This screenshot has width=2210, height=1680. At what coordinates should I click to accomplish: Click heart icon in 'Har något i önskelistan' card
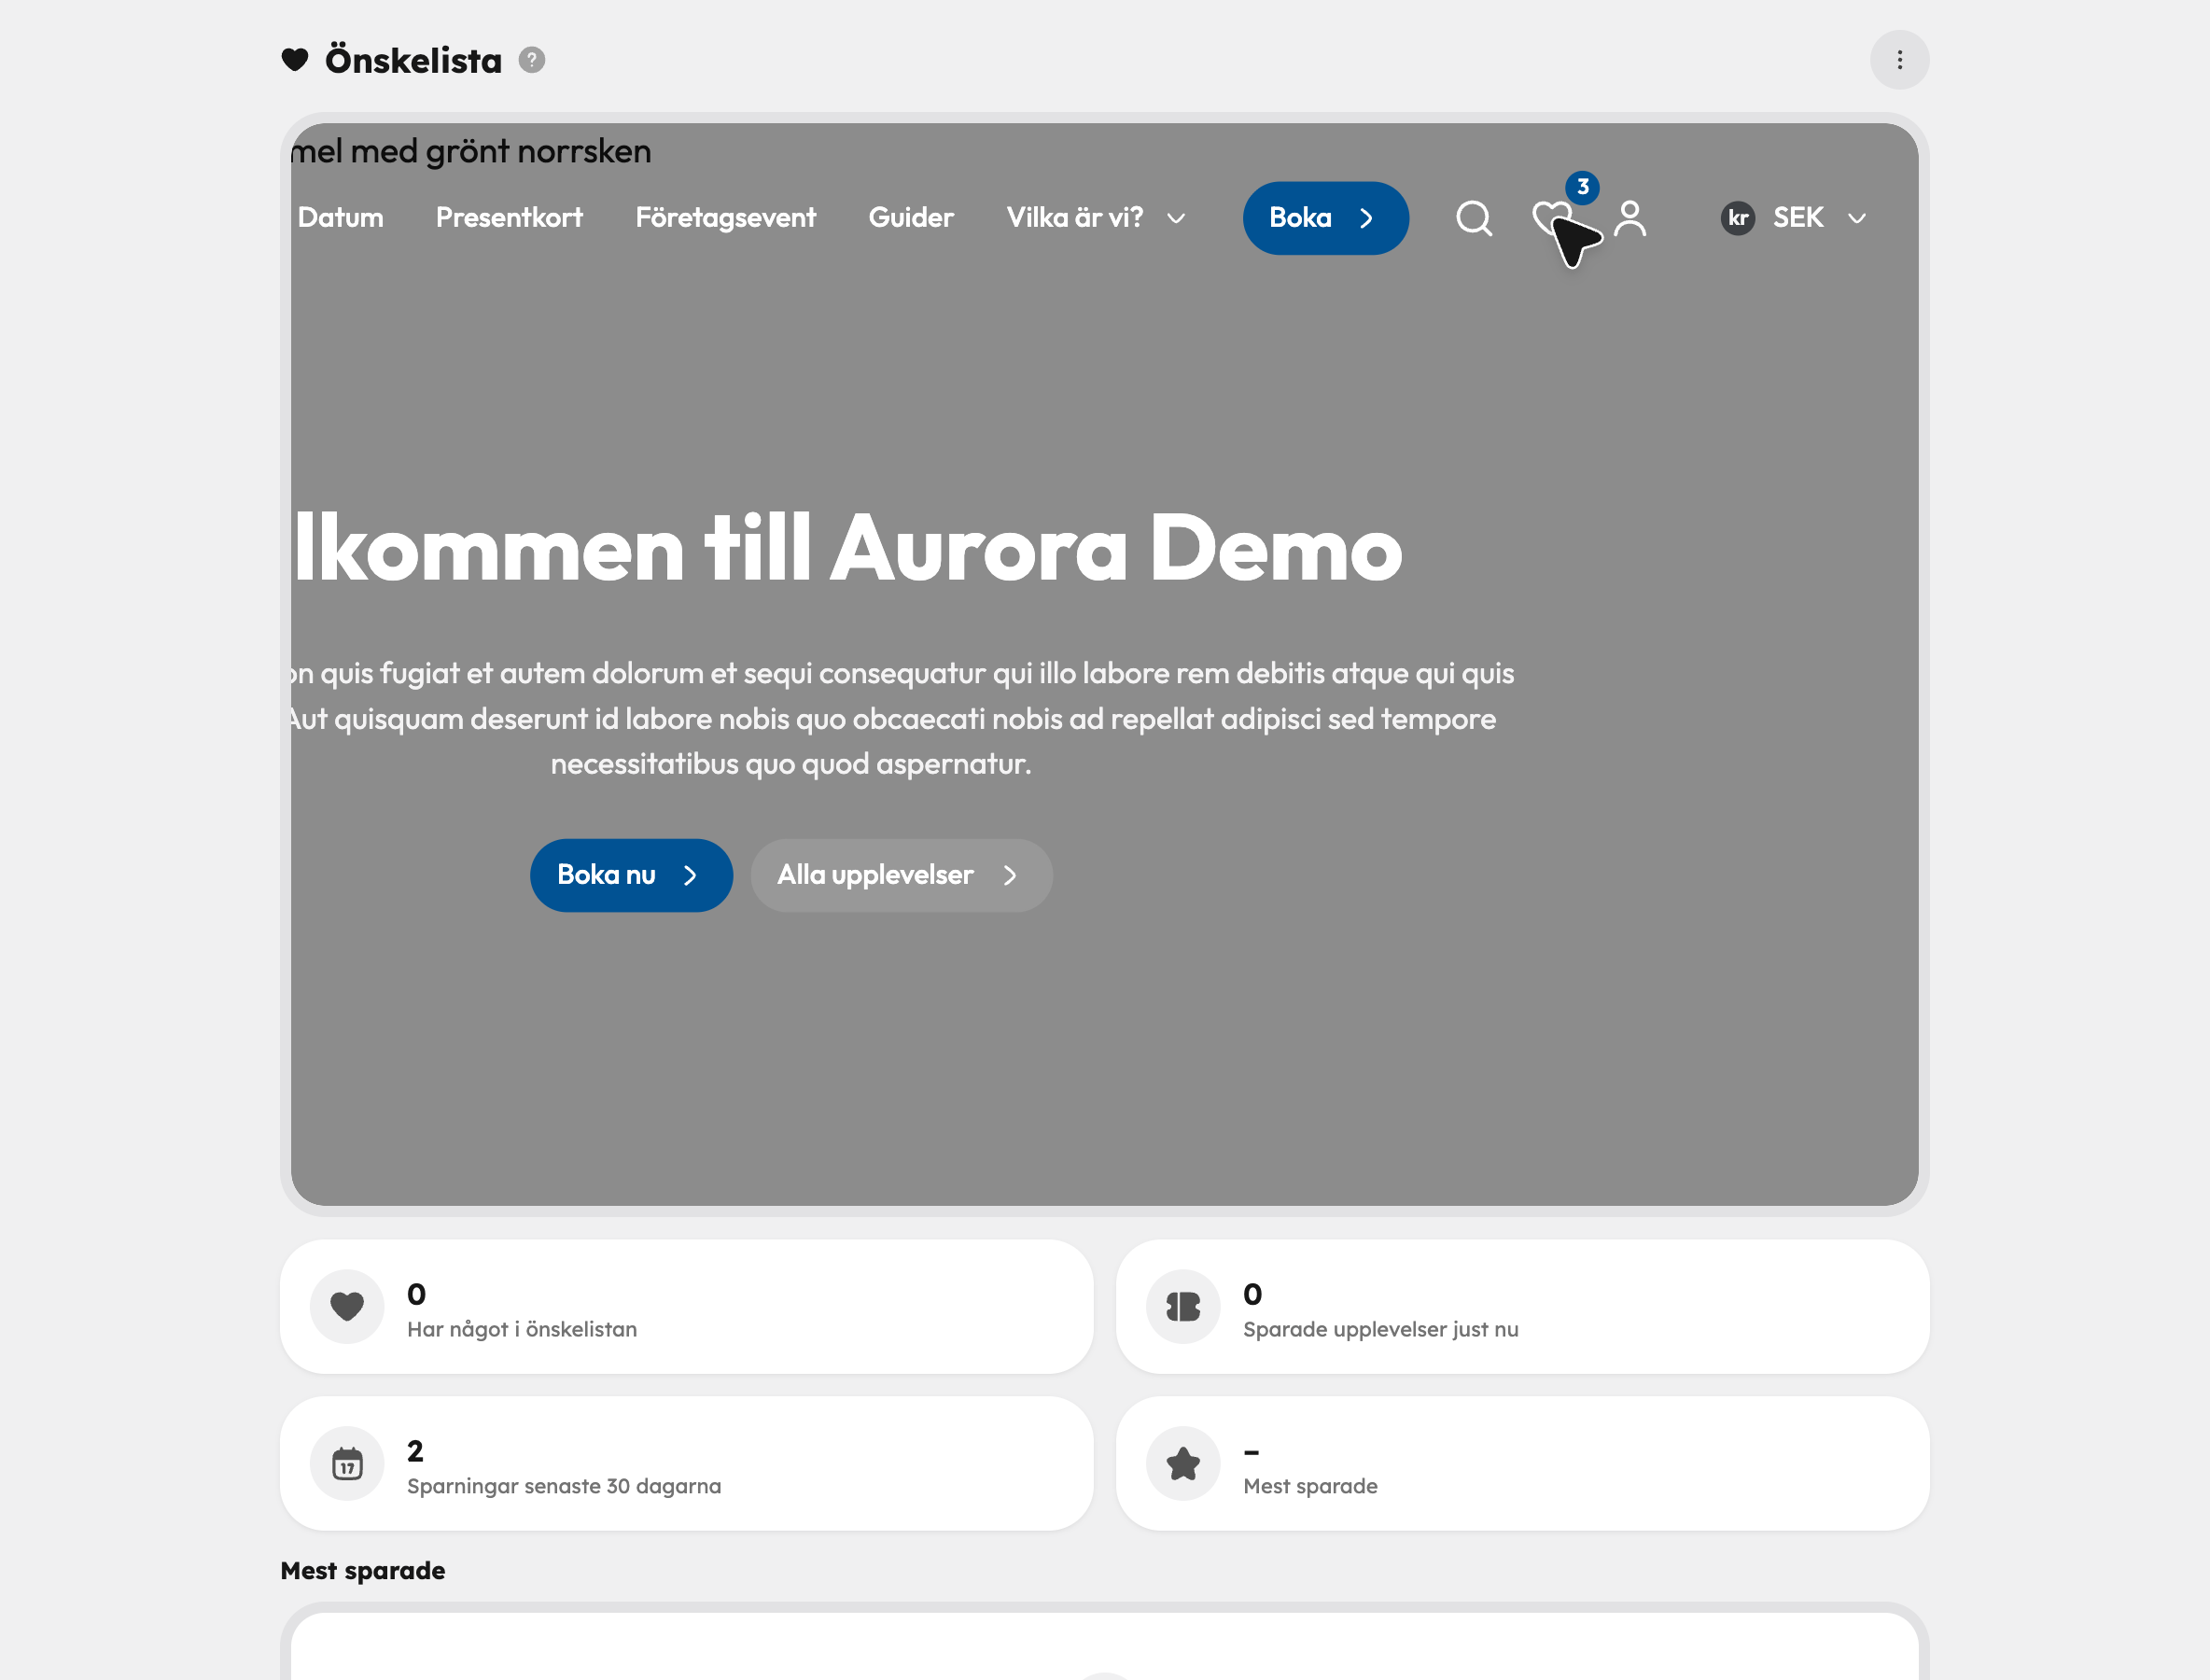pos(347,1306)
